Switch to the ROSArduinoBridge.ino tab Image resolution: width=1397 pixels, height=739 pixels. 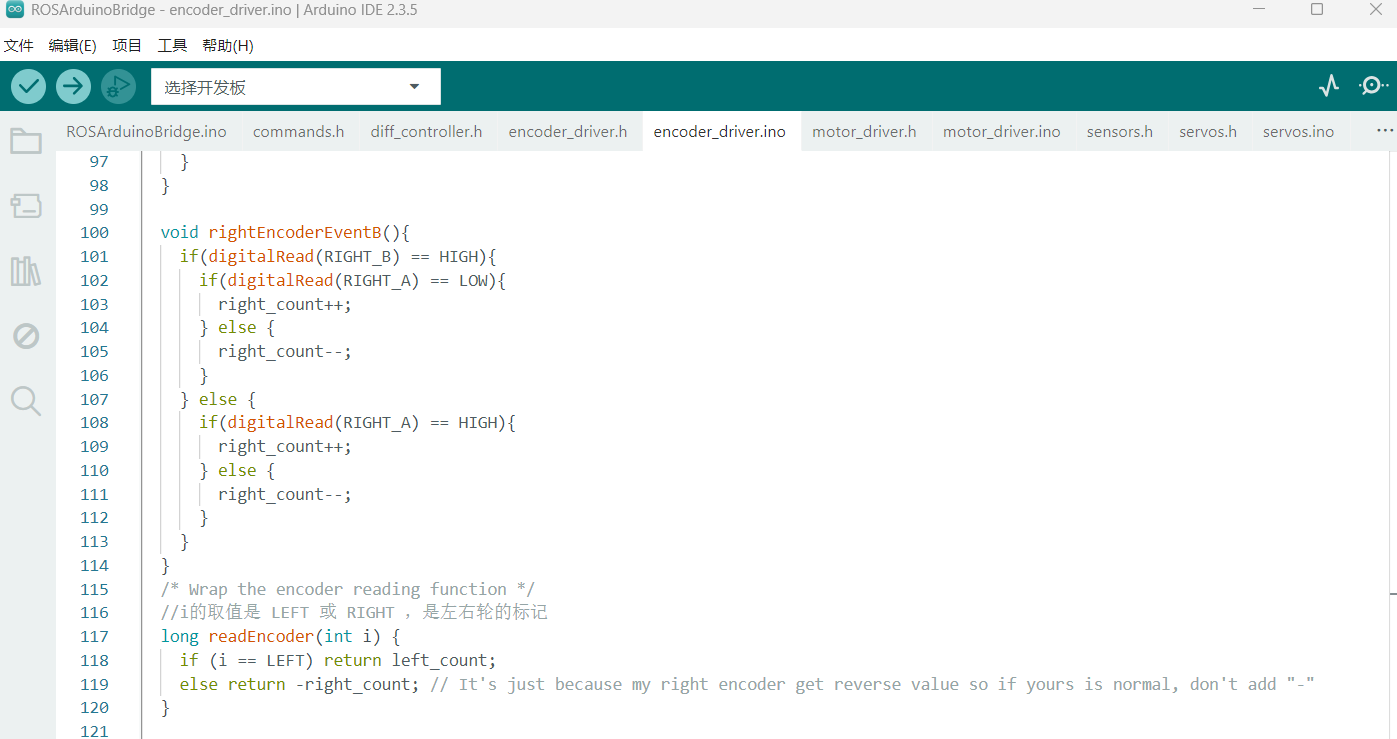point(146,132)
